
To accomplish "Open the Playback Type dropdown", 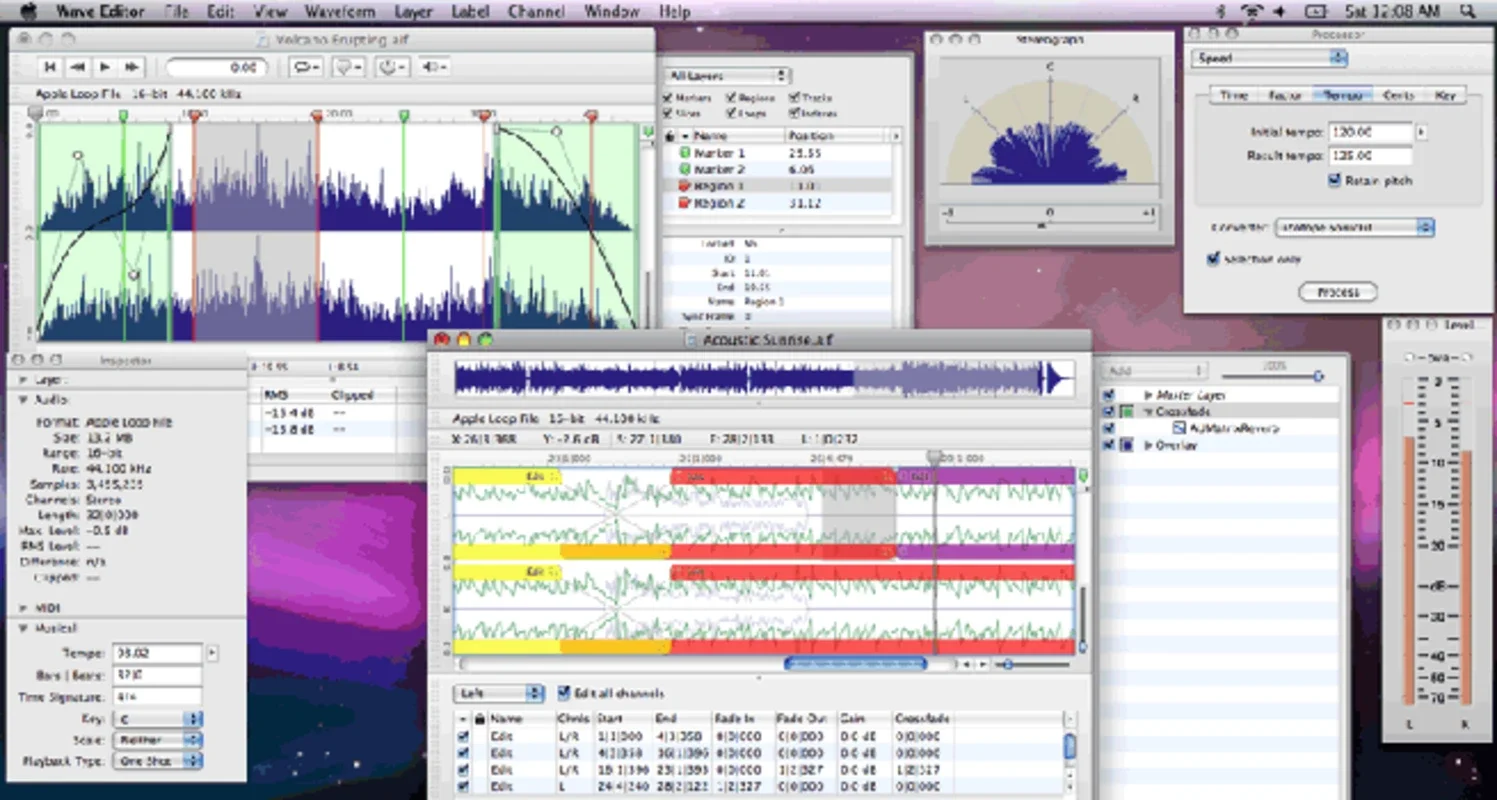I will [x=157, y=761].
